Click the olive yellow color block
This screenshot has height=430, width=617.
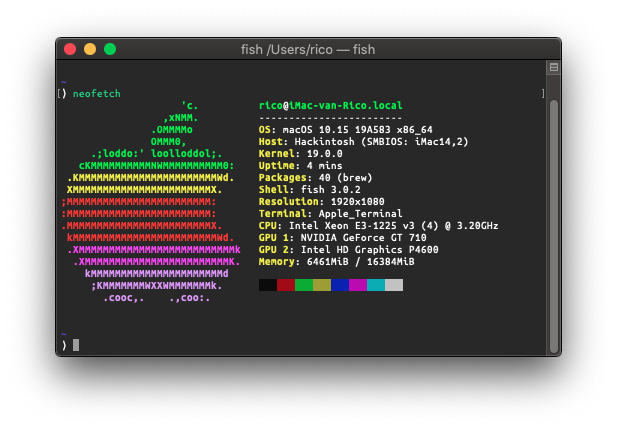pyautogui.click(x=322, y=285)
